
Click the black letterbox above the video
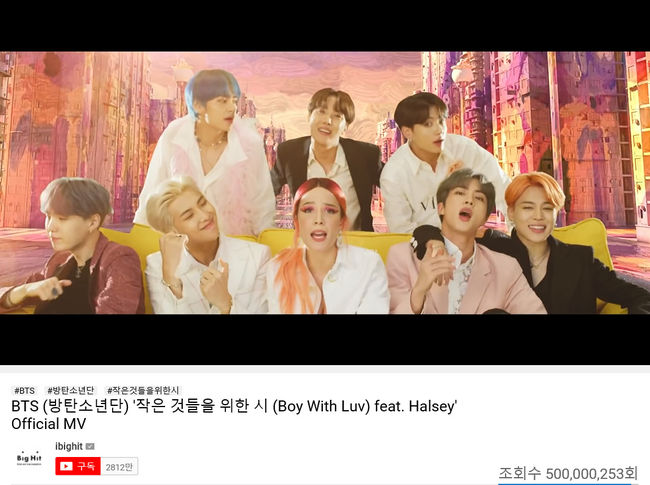325,26
